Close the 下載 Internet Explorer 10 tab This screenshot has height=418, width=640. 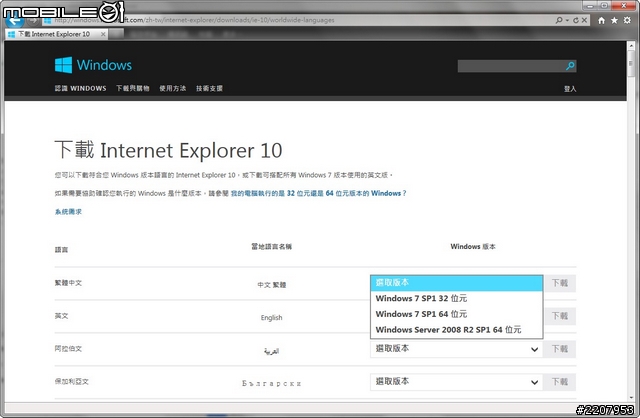103,34
